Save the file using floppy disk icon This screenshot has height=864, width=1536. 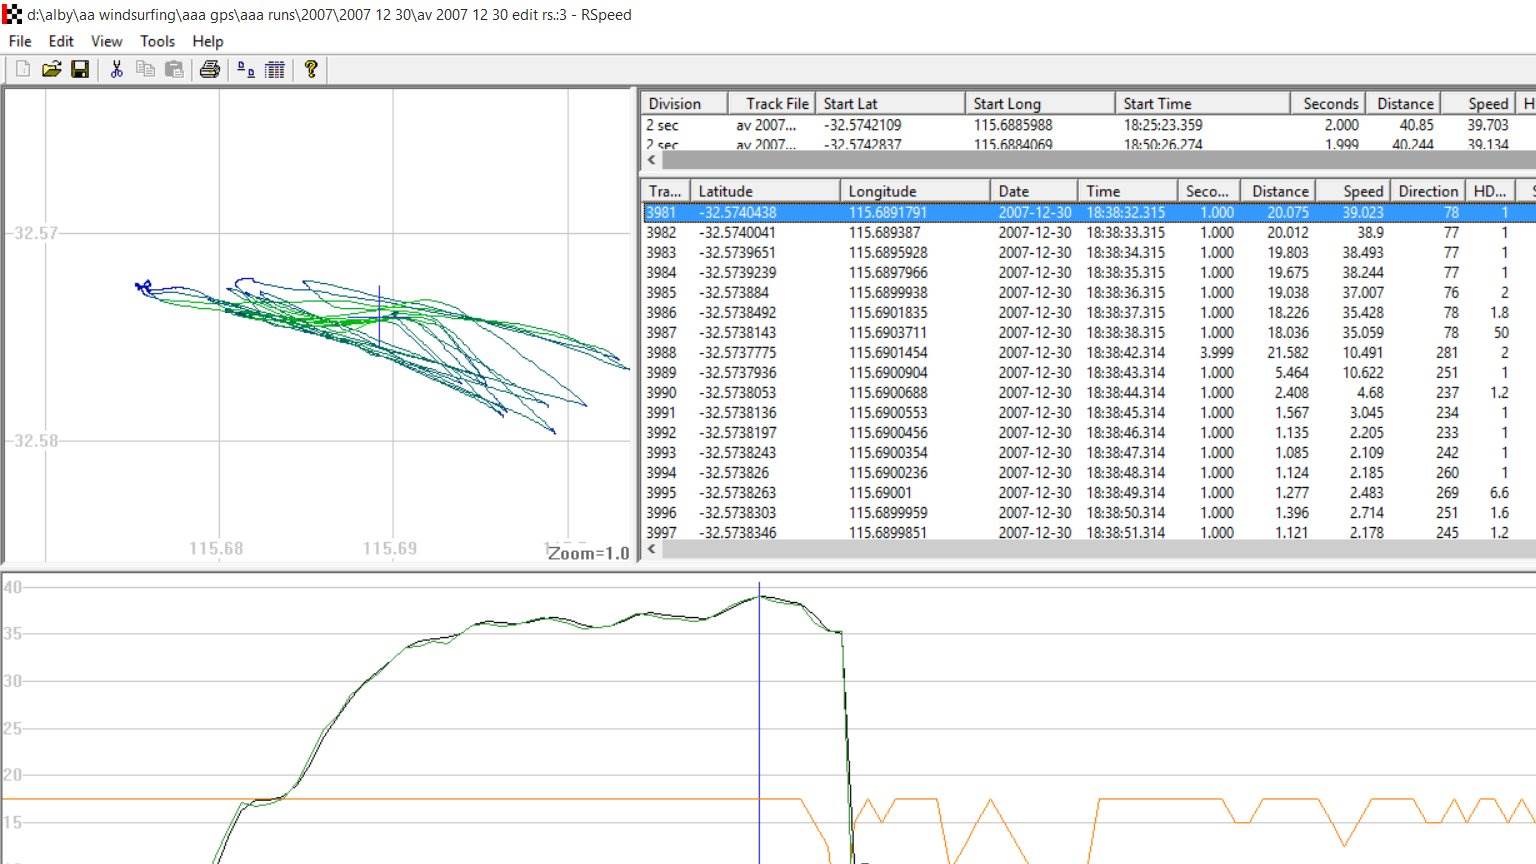pos(80,69)
